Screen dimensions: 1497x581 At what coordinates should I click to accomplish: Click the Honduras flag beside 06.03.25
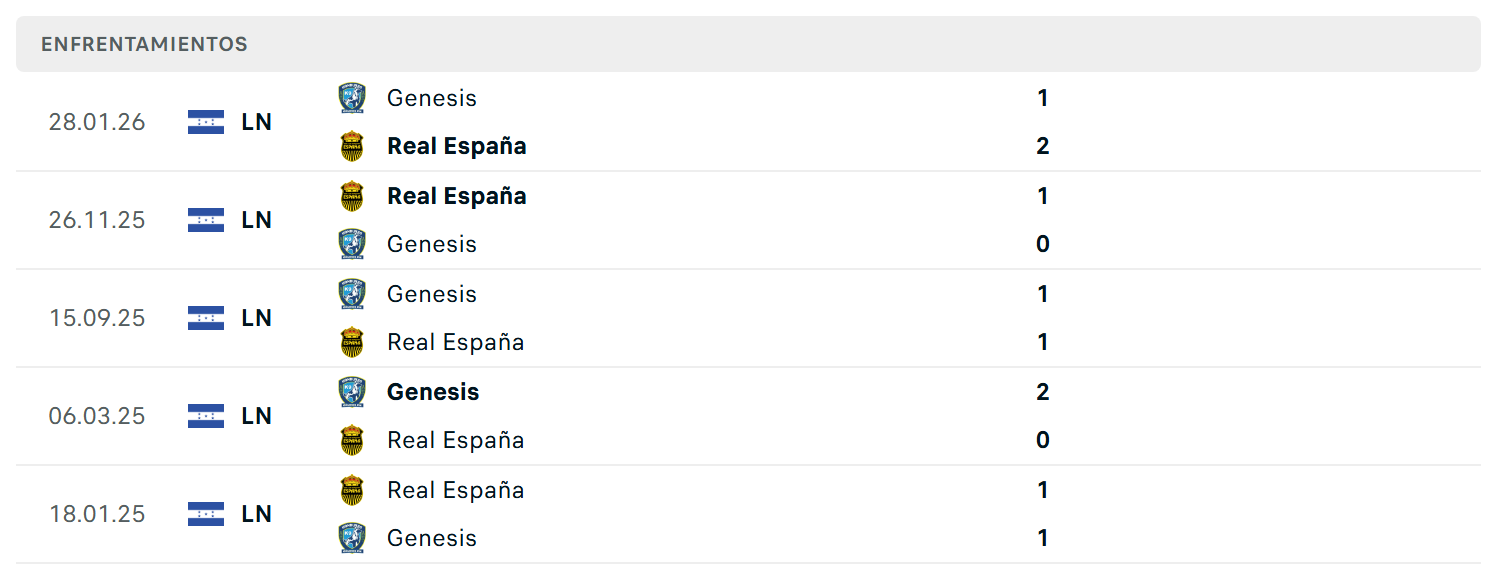tap(206, 416)
